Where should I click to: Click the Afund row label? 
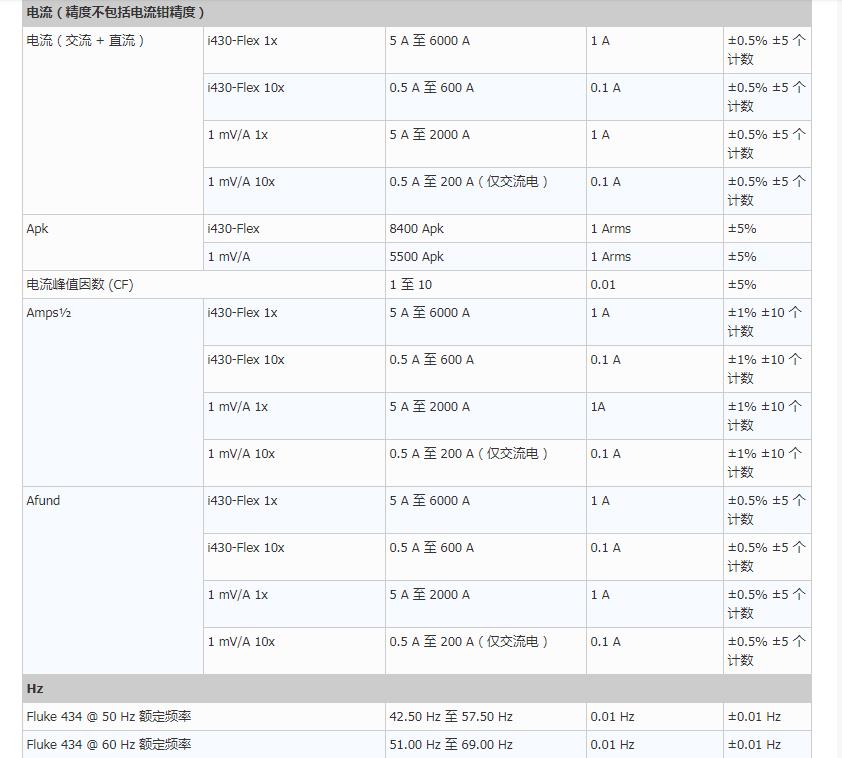point(43,501)
